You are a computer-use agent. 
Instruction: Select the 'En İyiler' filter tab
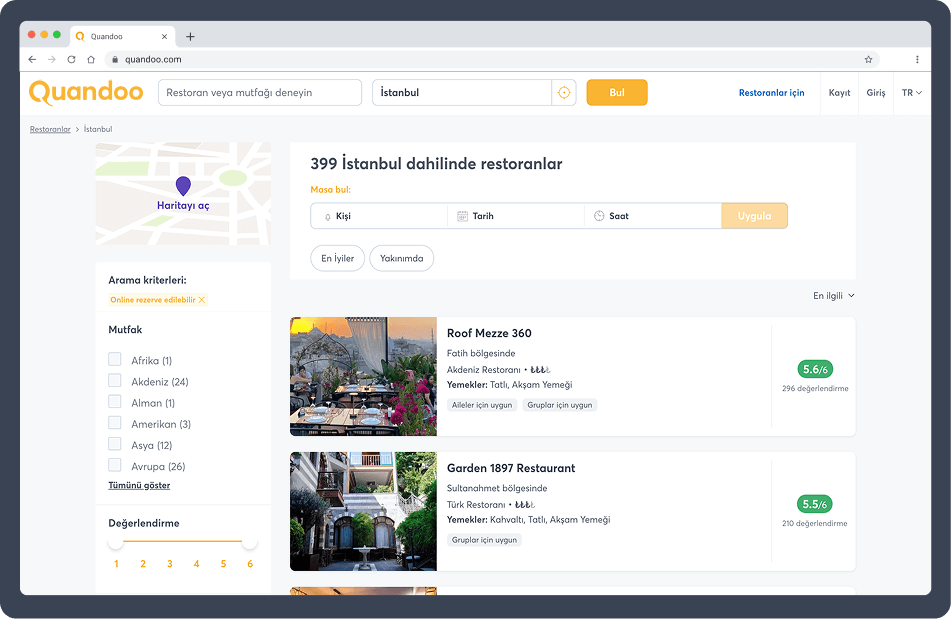pyautogui.click(x=337, y=258)
